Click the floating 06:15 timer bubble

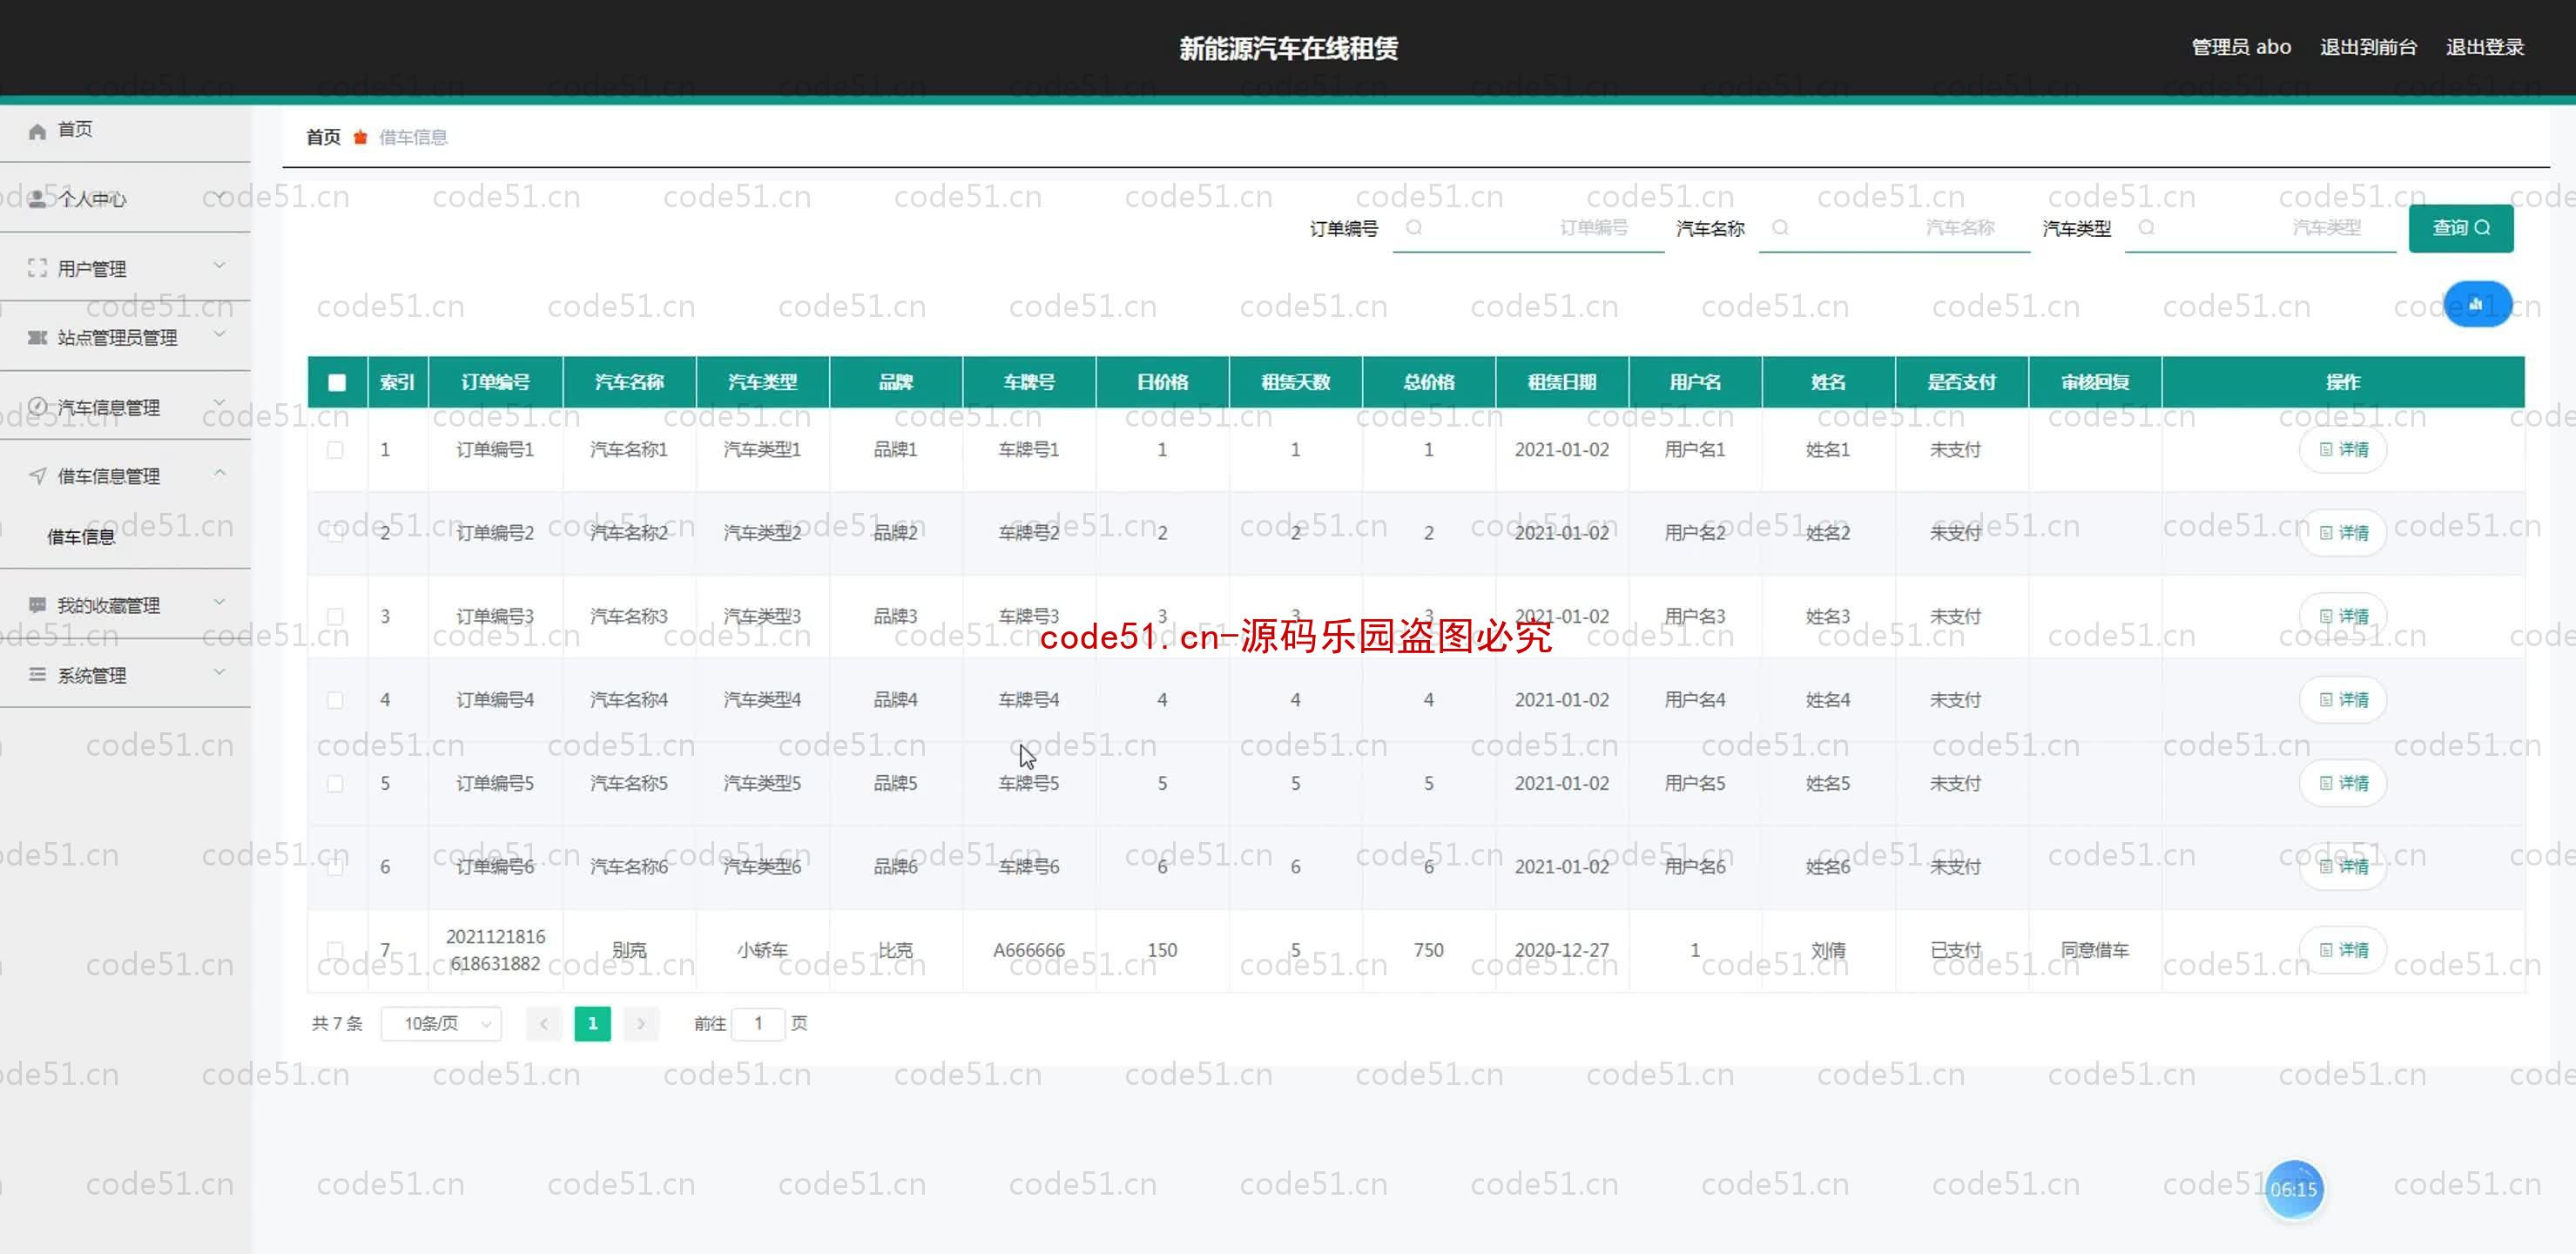tap(2293, 1189)
